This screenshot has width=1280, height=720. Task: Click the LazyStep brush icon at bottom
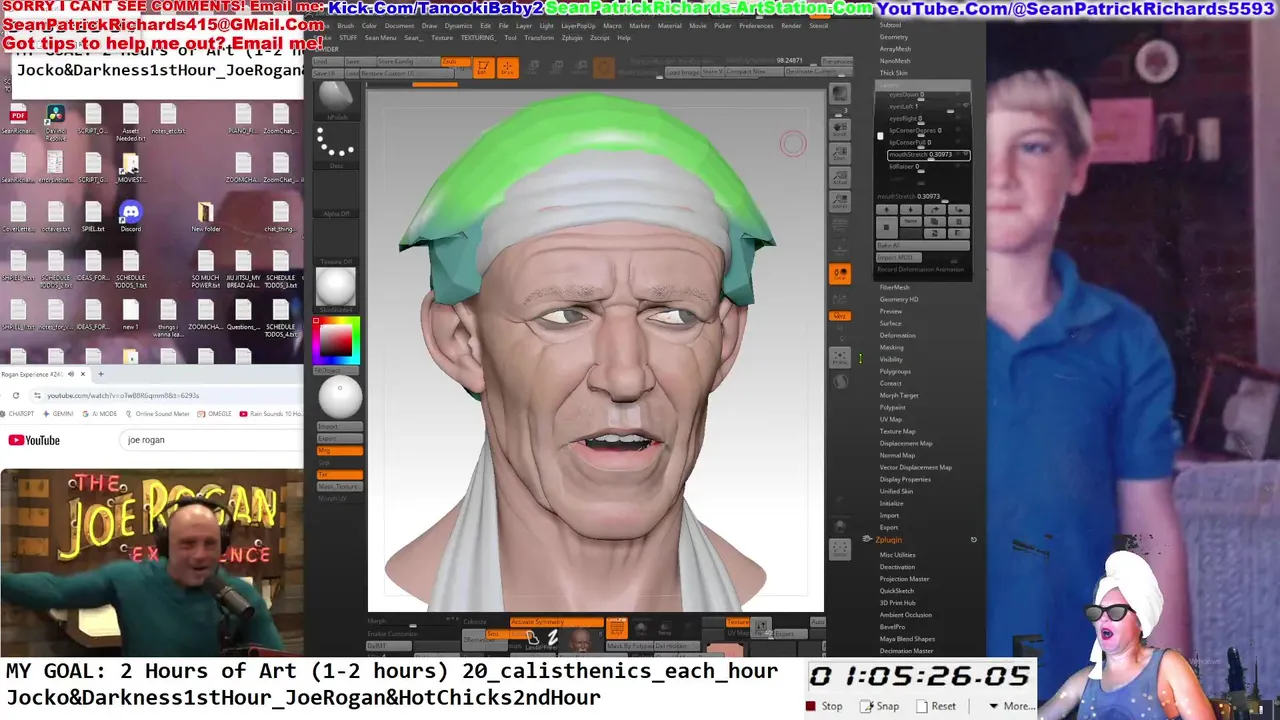tap(532, 638)
